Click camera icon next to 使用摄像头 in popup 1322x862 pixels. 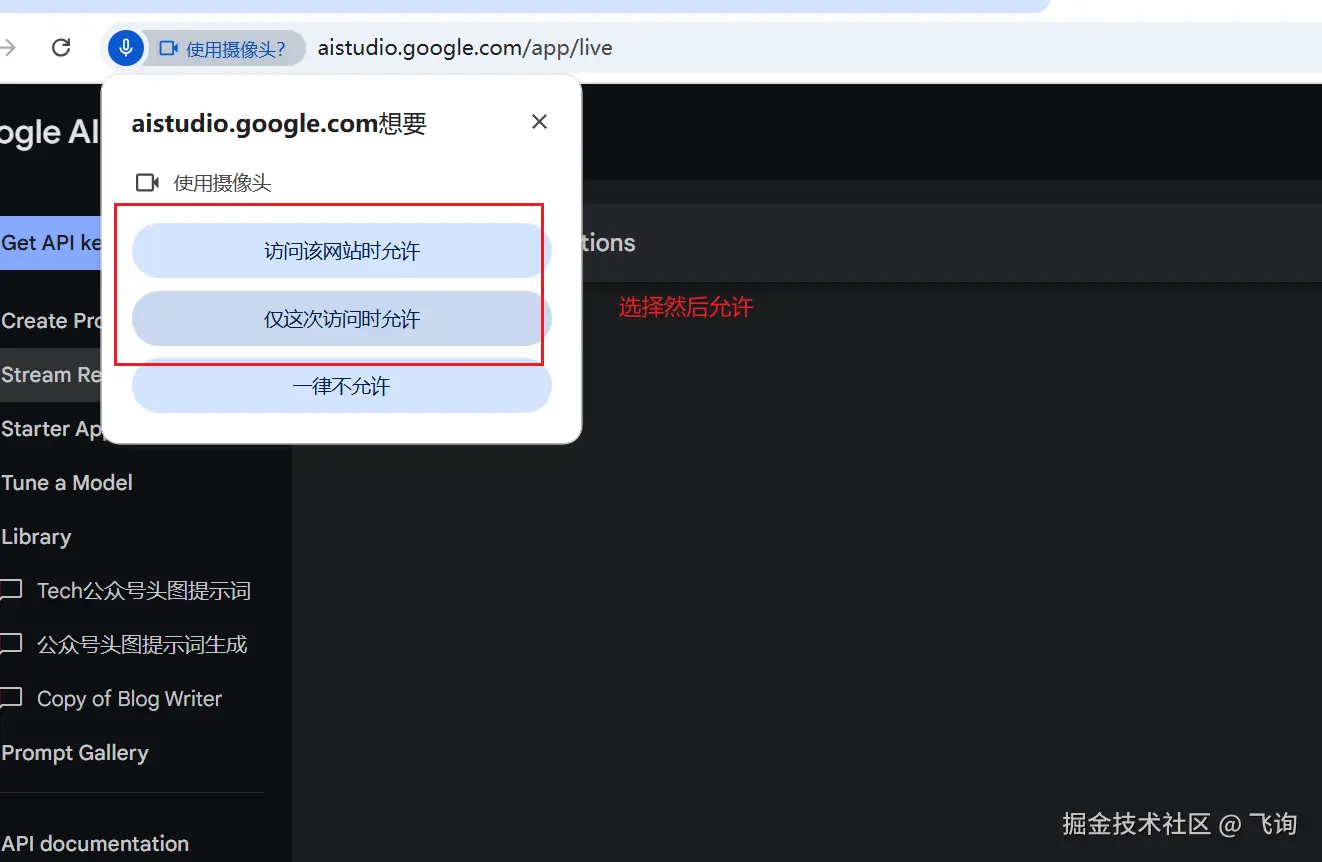point(147,183)
